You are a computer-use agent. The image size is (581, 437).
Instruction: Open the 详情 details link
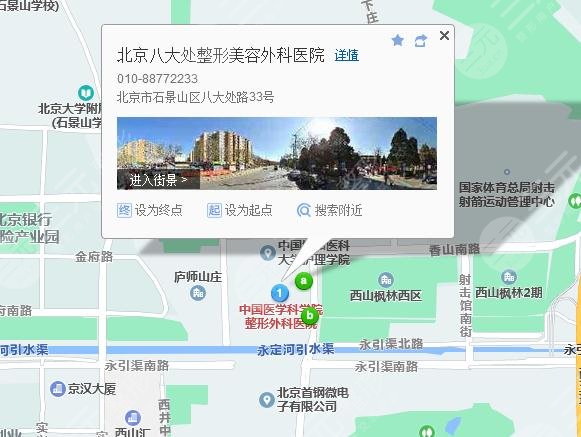coord(346,56)
